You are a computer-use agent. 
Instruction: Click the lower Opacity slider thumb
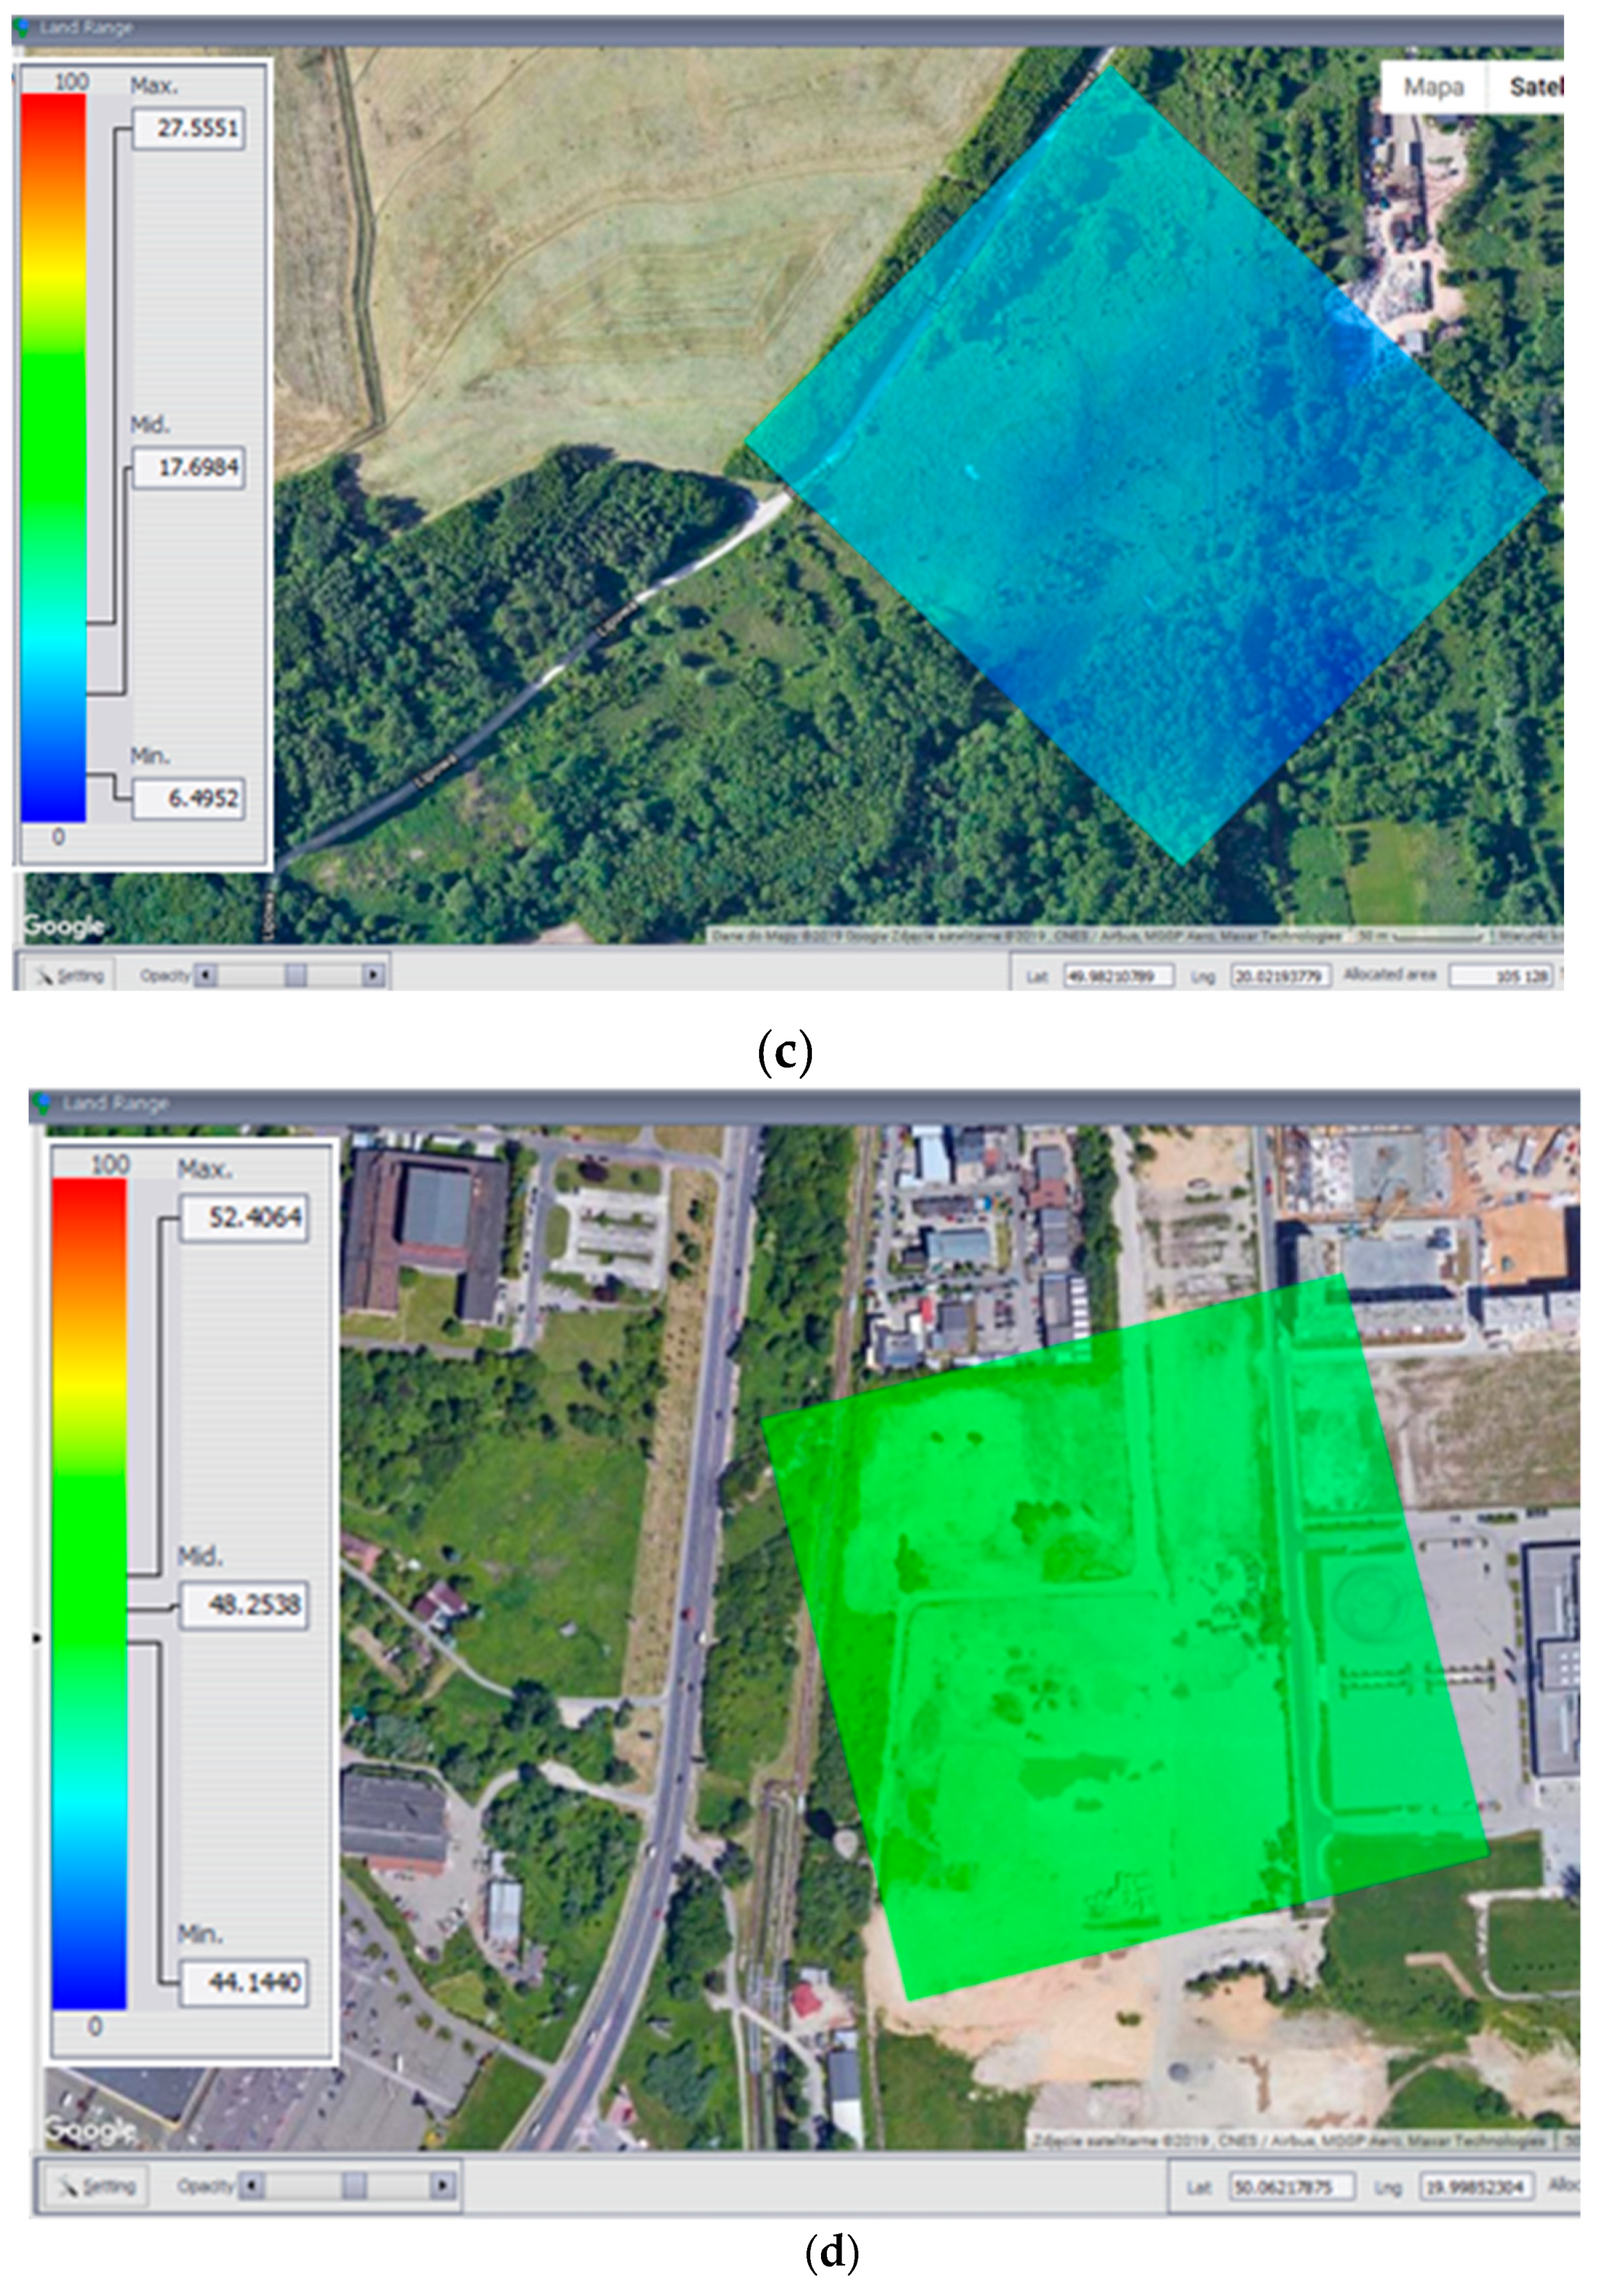(x=354, y=2186)
